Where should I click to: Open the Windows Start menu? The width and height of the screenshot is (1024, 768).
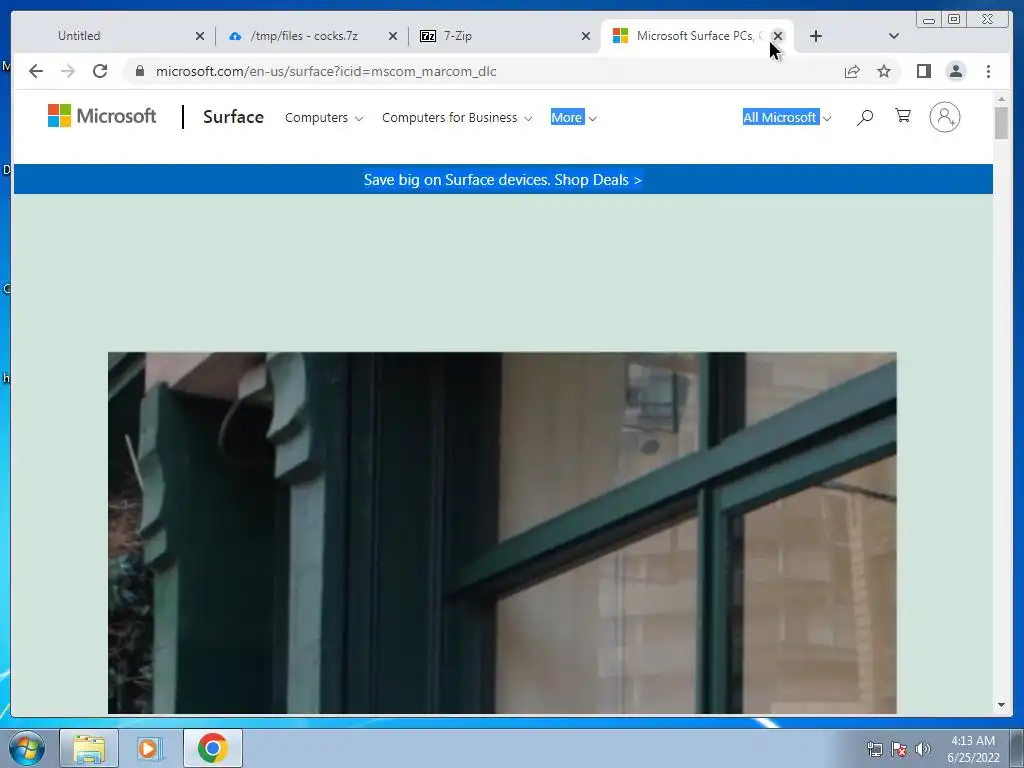click(27, 748)
